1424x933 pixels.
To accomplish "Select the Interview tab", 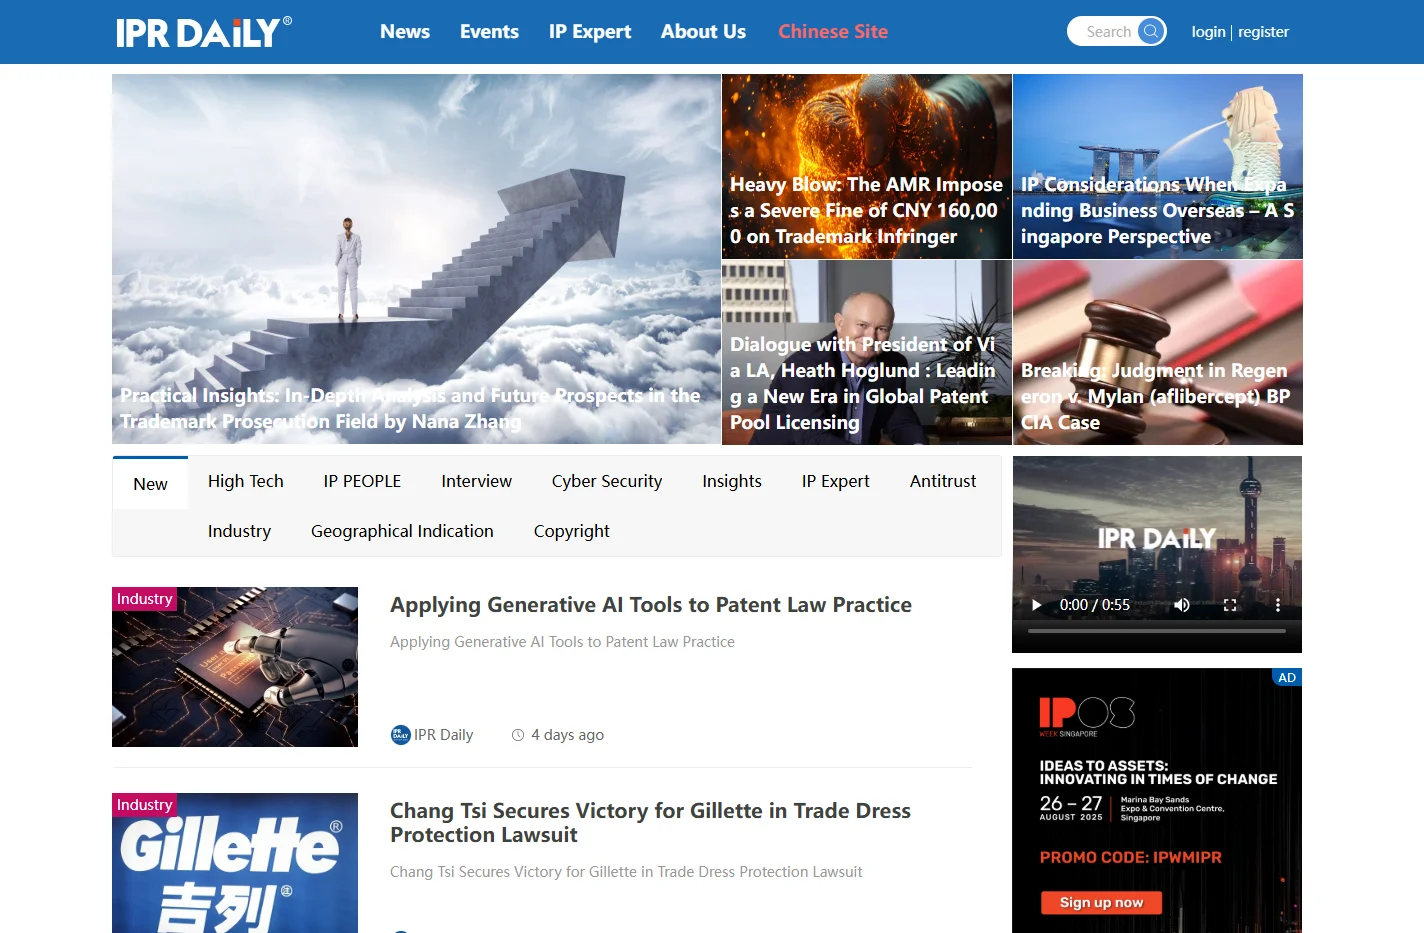I will pos(476,481).
